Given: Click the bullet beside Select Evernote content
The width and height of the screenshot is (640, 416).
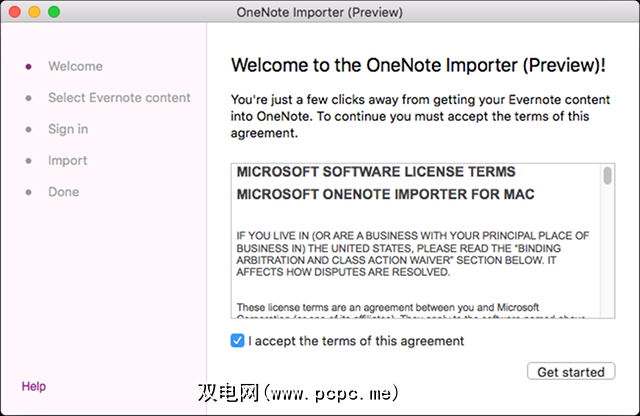Looking at the screenshot, I should pos(29,98).
